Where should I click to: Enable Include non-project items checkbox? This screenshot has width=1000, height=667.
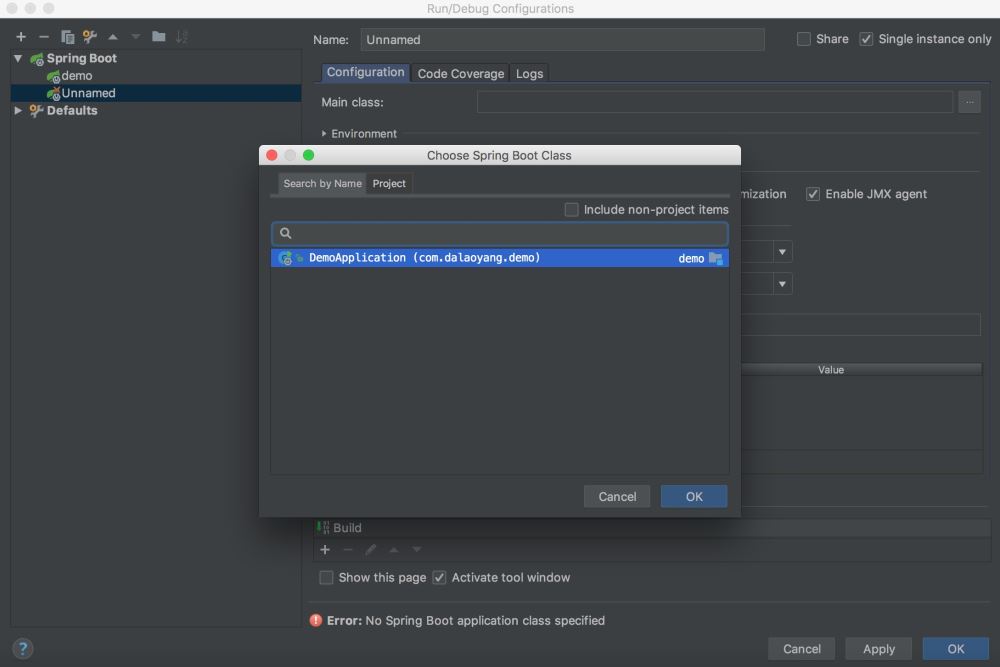coord(572,210)
